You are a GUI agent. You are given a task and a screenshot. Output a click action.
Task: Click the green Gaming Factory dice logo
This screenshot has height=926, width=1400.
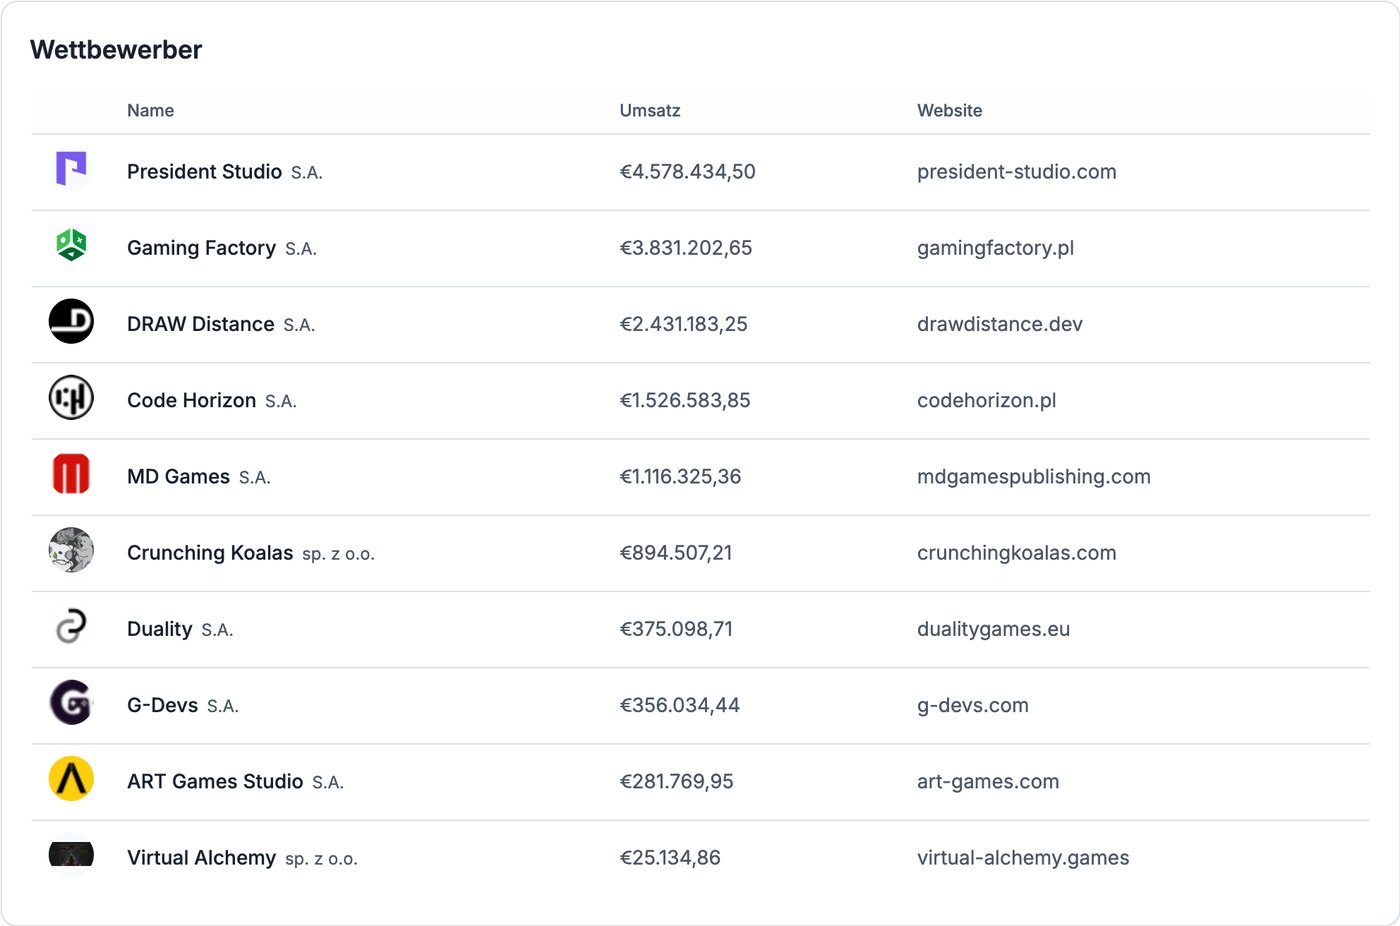[x=71, y=245]
